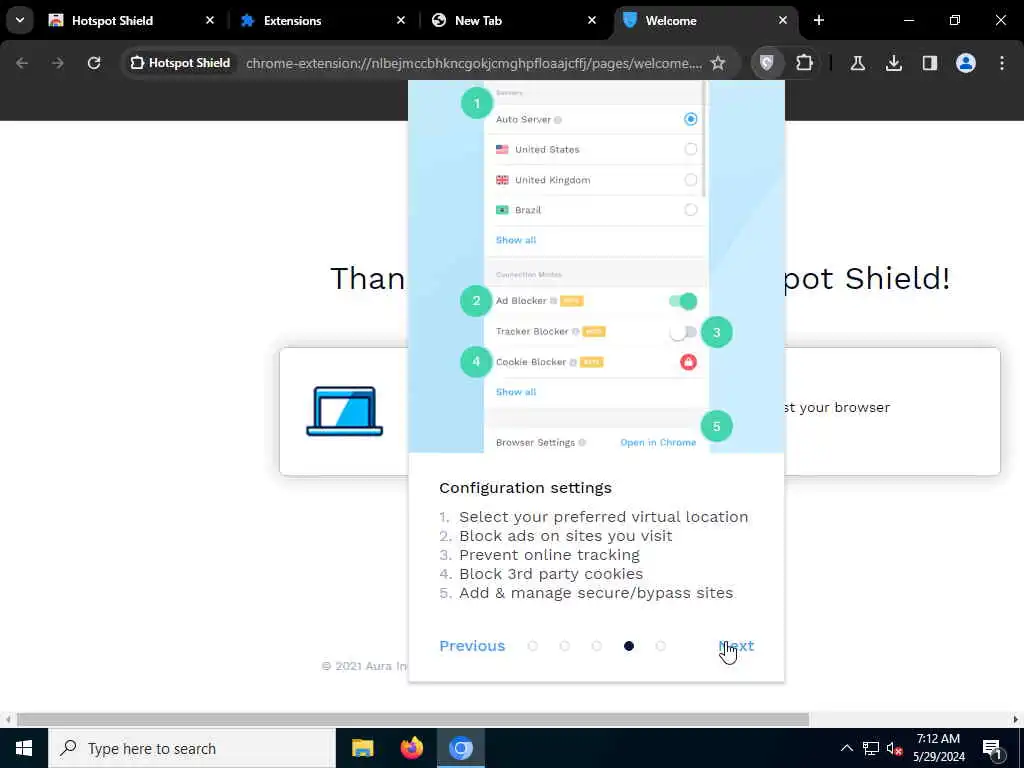Open the Extensions puzzle icon menu
This screenshot has width=1024, height=768.
(804, 63)
